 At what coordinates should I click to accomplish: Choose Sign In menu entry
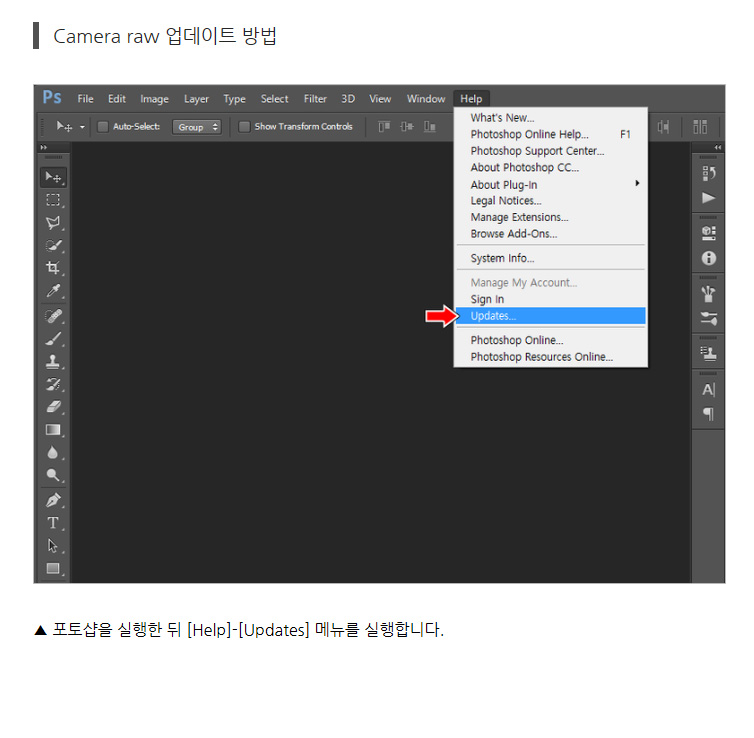click(551, 299)
